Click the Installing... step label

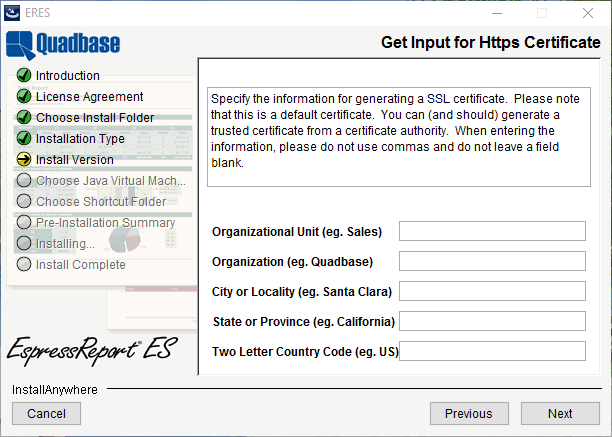[x=65, y=244]
